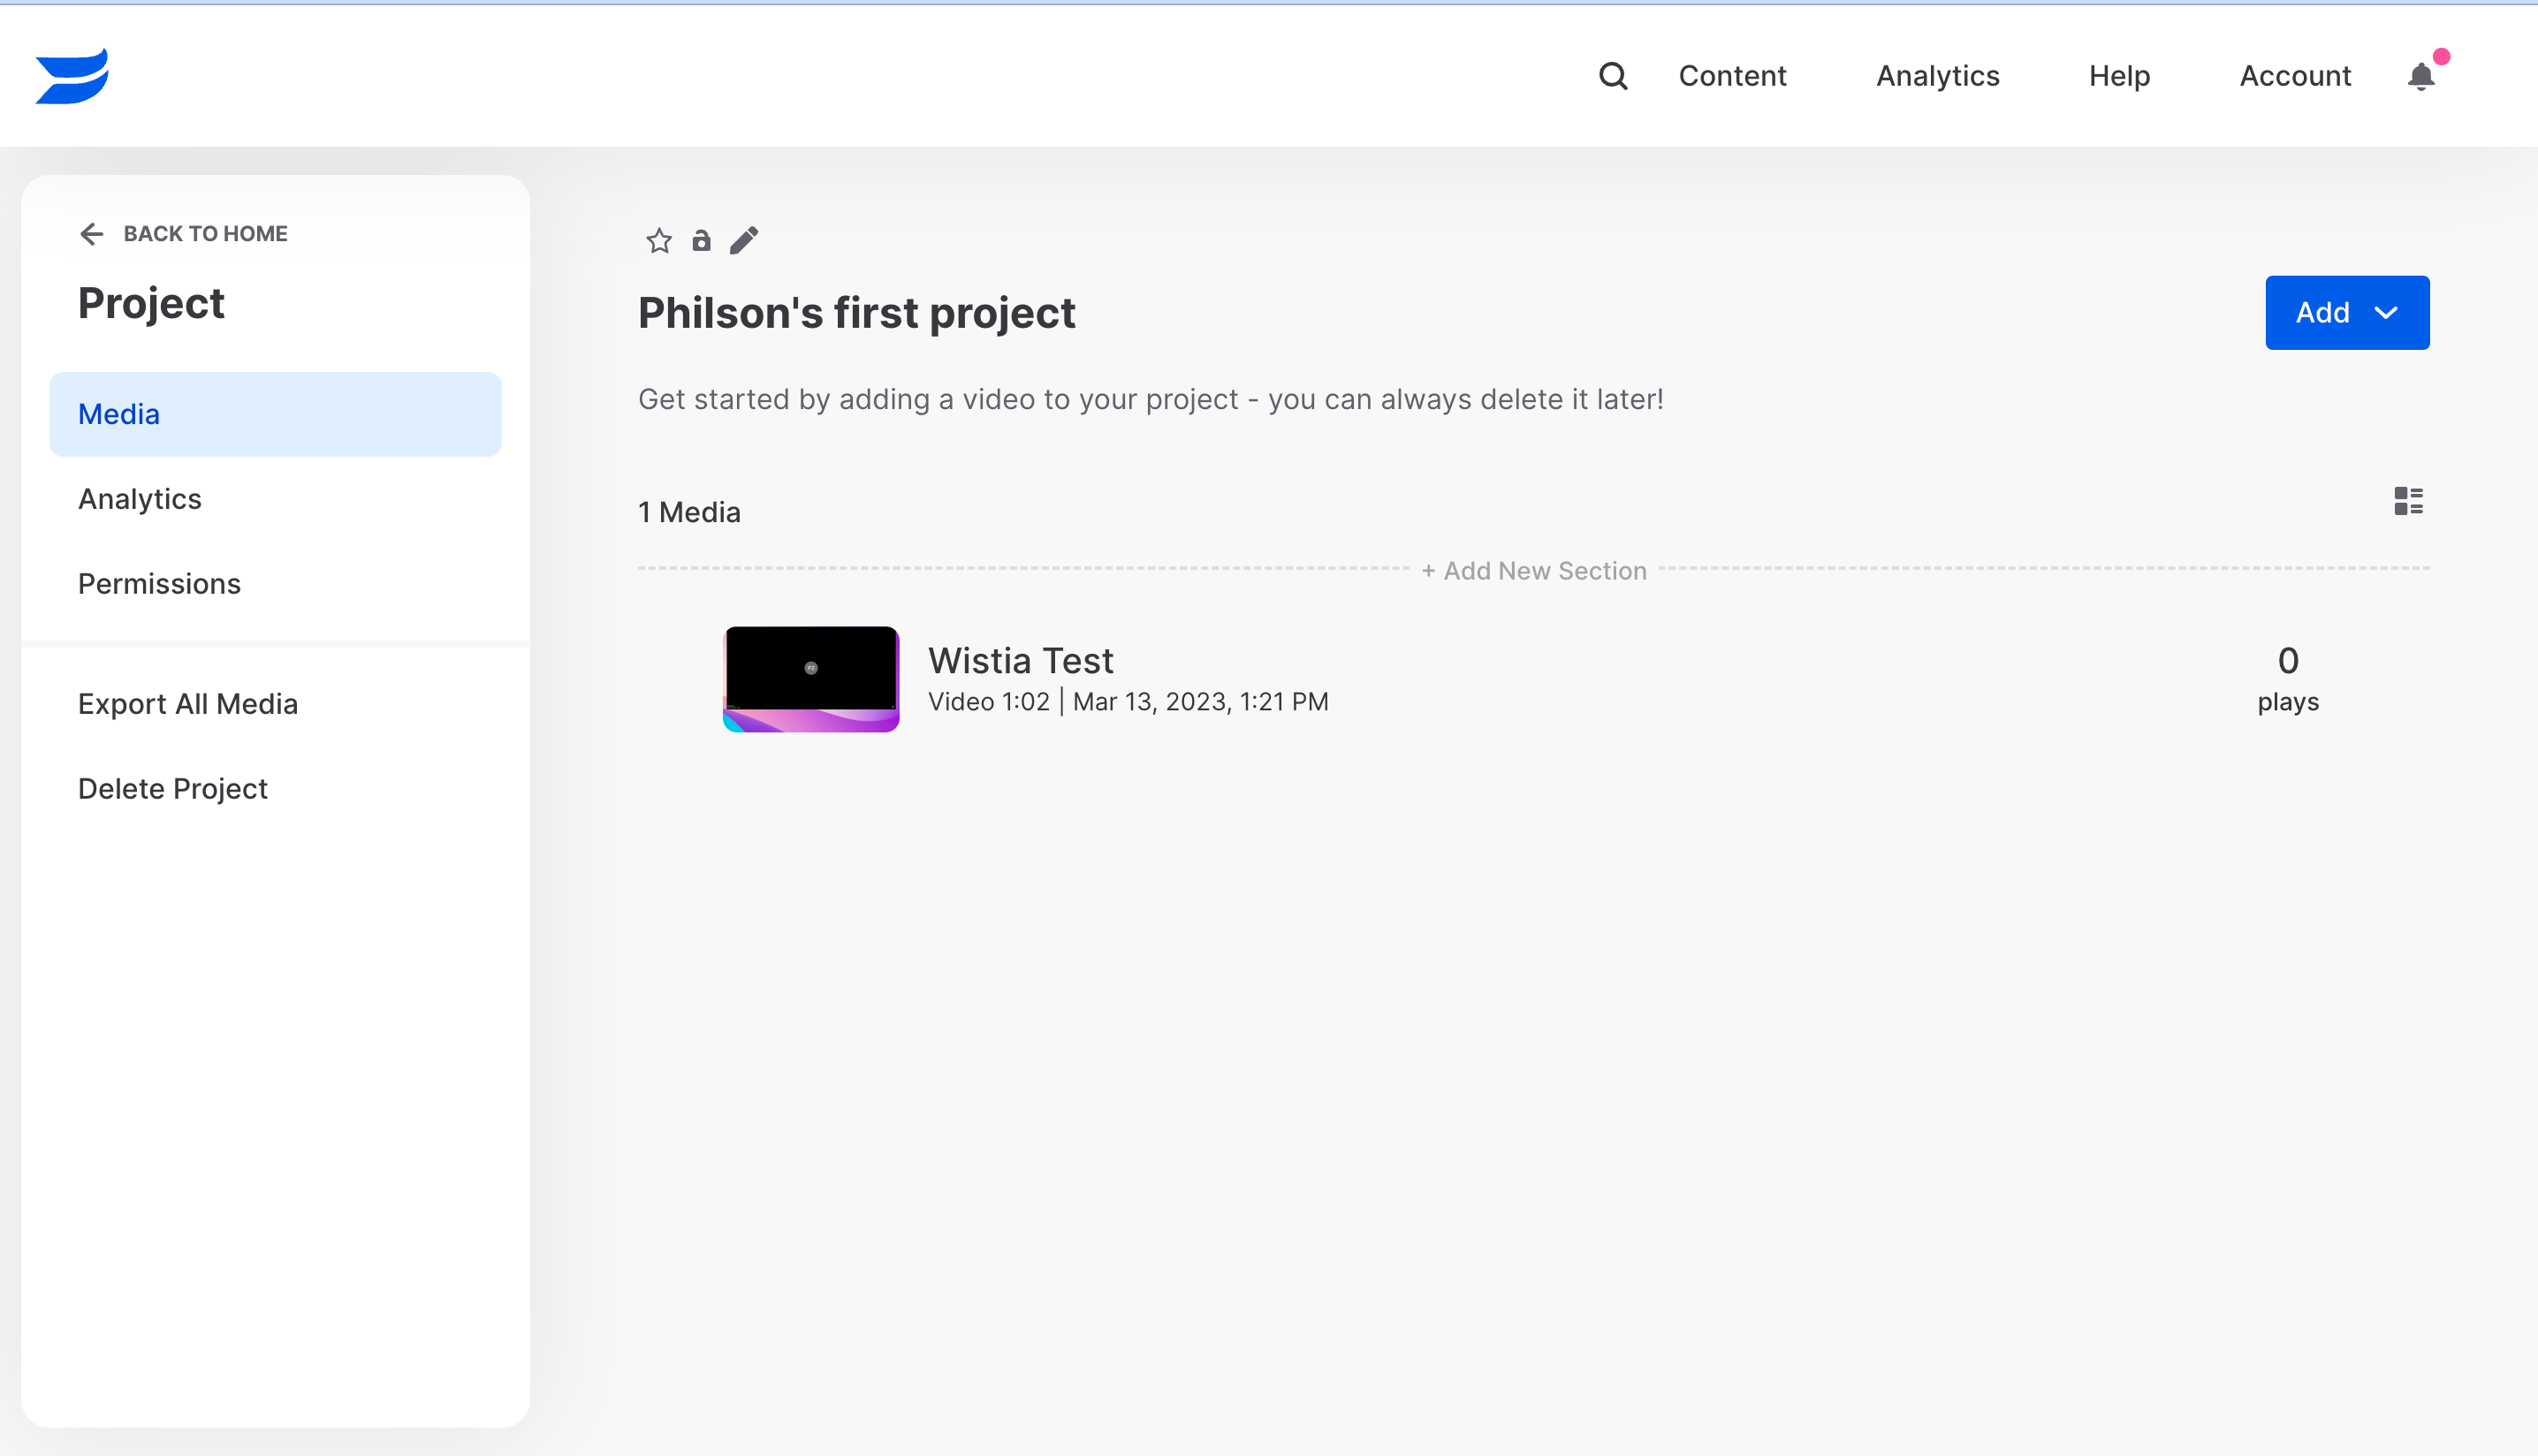Click Delete Project link

coord(173,789)
